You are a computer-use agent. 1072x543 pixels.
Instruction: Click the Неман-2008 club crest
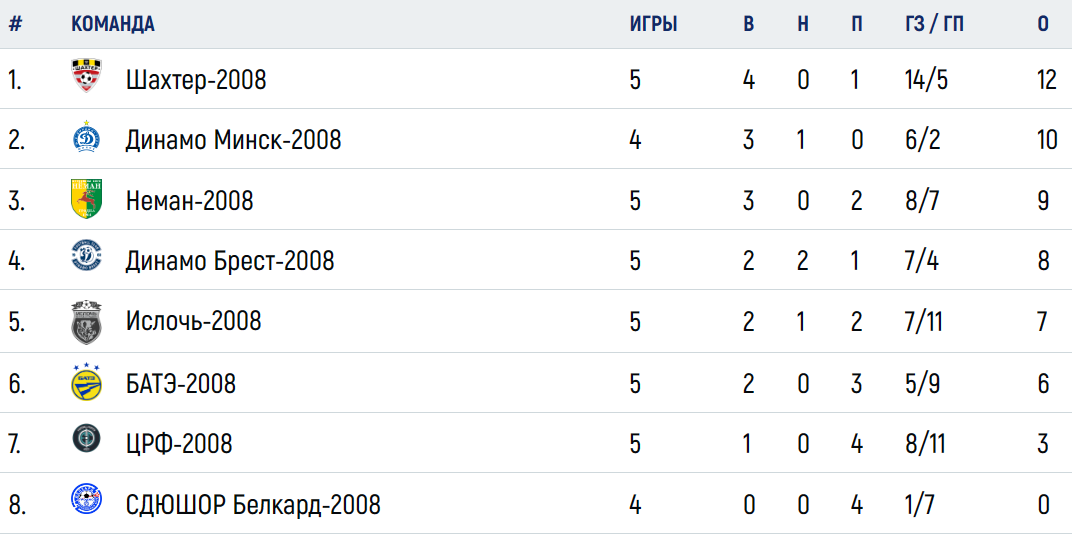point(86,199)
